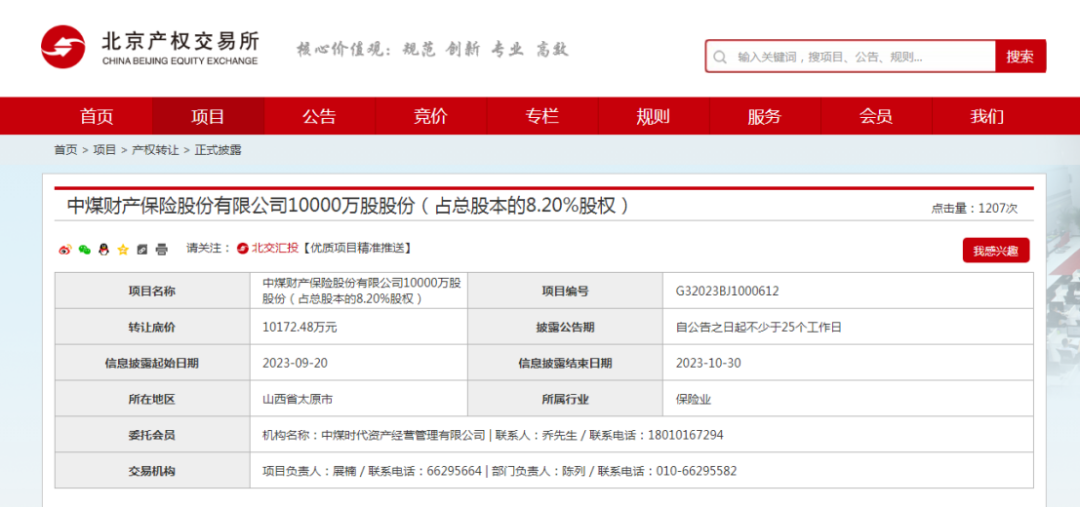Click the 项目名称 label cell

point(152,291)
